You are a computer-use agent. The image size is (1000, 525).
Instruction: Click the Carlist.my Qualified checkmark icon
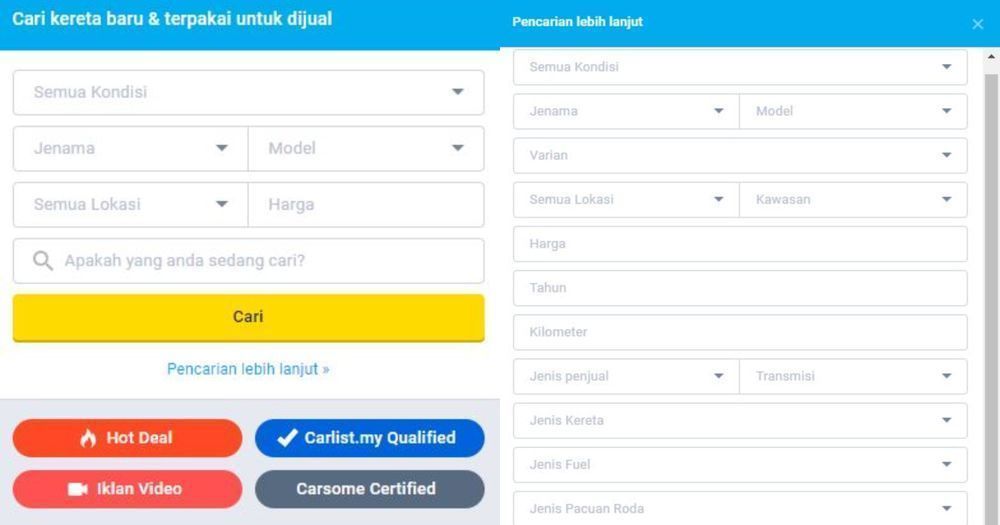coord(287,438)
